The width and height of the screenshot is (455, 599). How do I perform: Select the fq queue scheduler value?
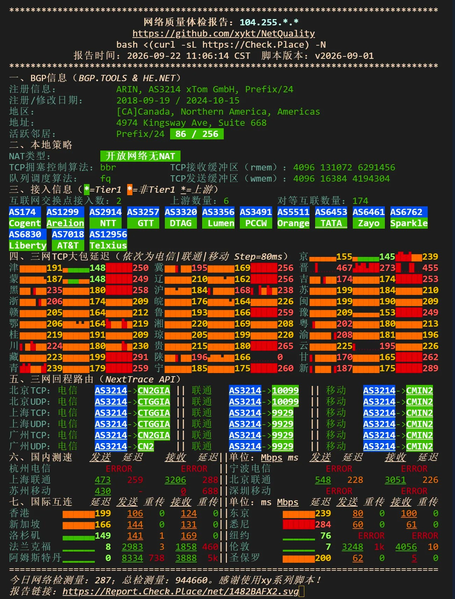[105, 178]
